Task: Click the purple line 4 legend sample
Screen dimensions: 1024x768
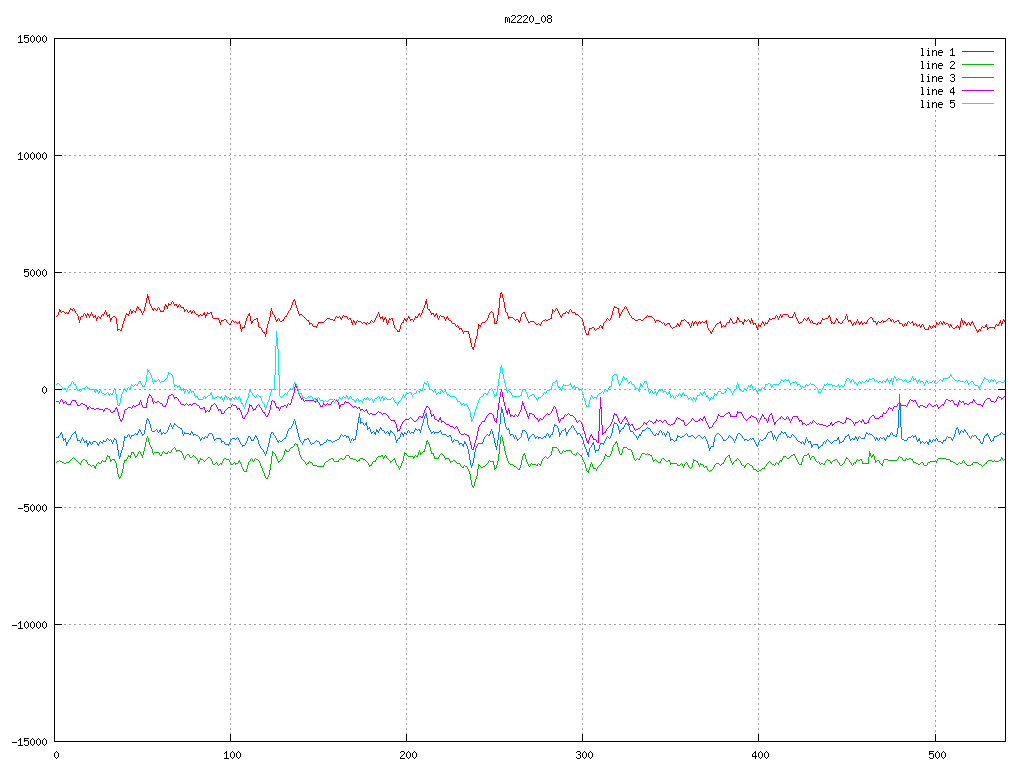Action: tap(978, 91)
